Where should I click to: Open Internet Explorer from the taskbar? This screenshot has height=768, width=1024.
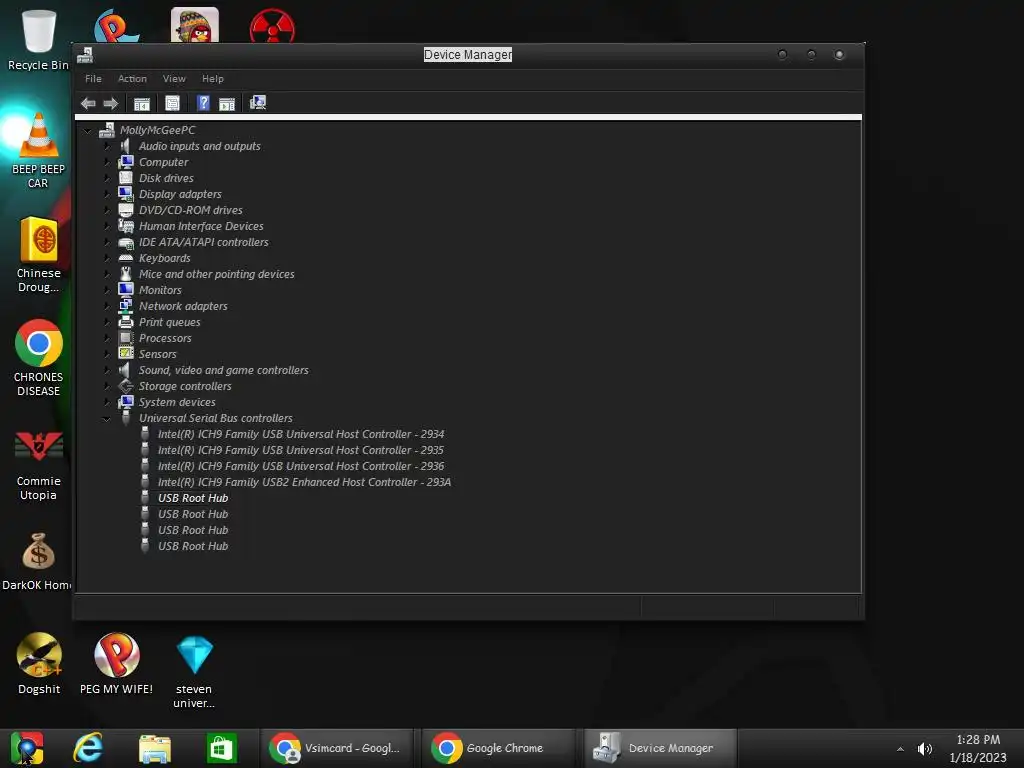pyautogui.click(x=88, y=748)
